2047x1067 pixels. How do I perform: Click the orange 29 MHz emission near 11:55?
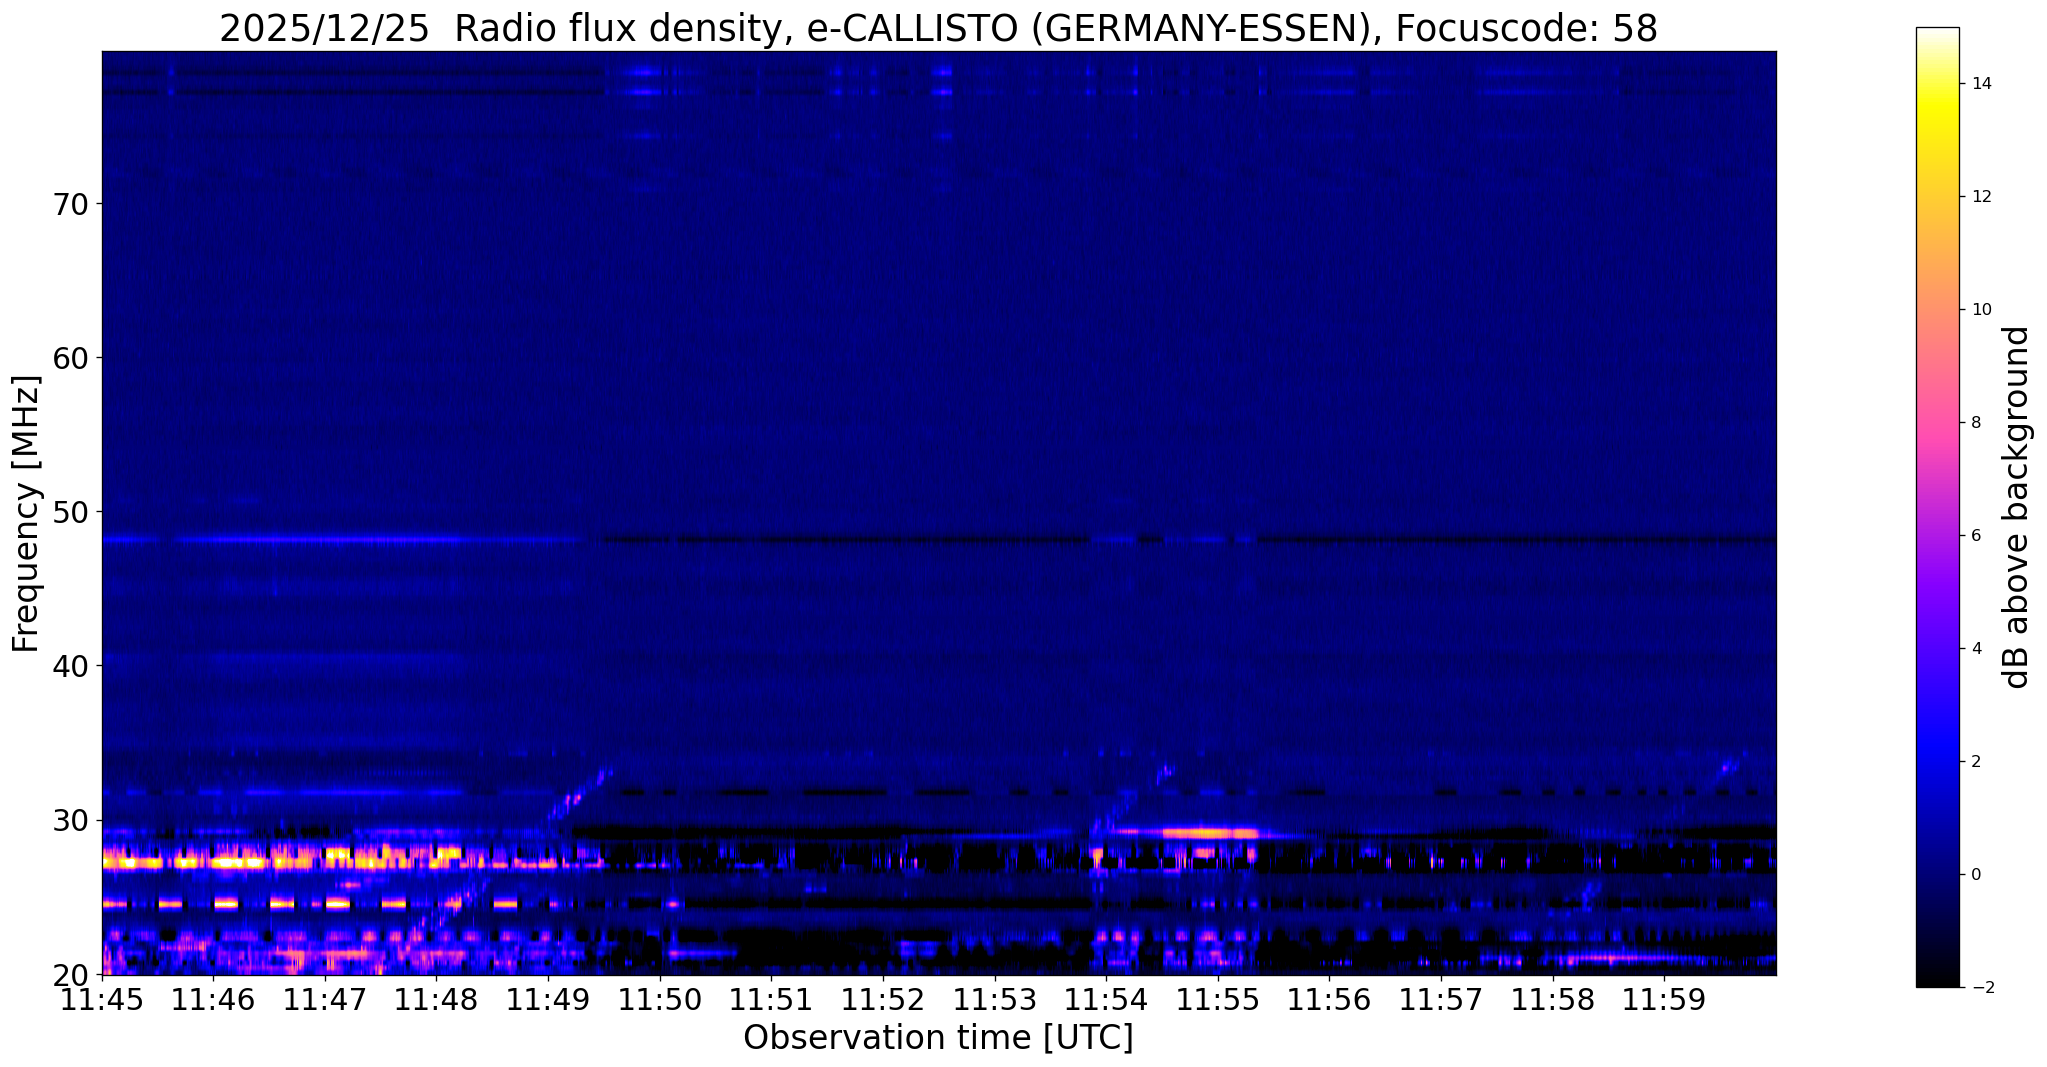(1208, 832)
